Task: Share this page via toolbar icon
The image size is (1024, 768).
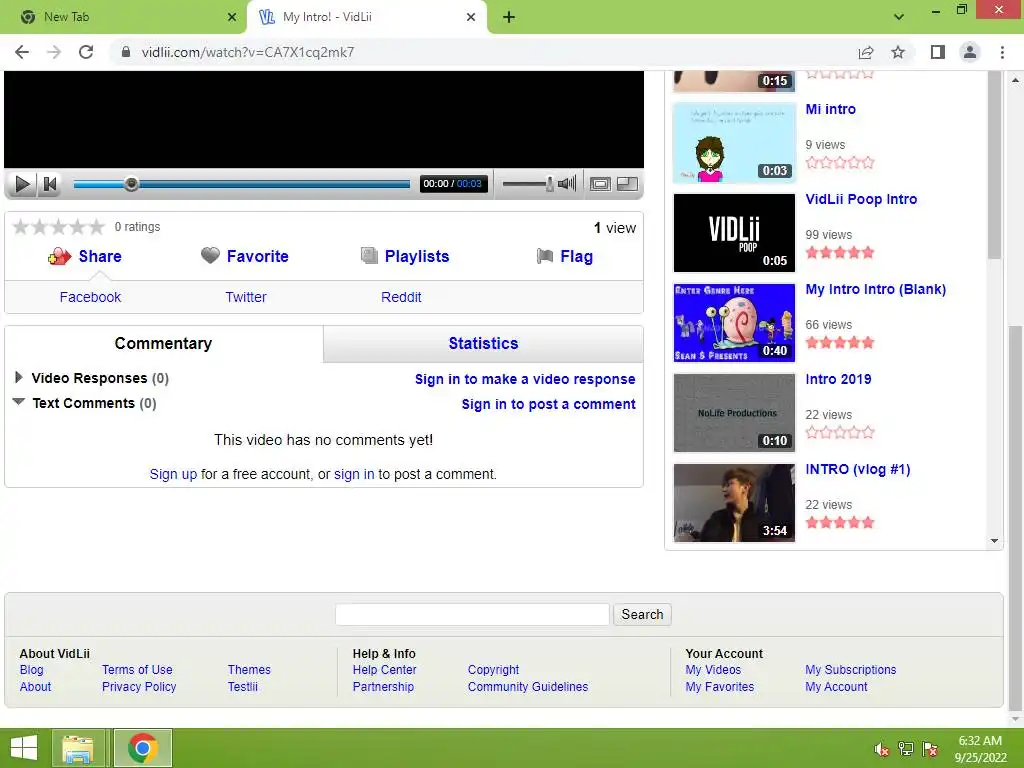Action: (x=866, y=52)
